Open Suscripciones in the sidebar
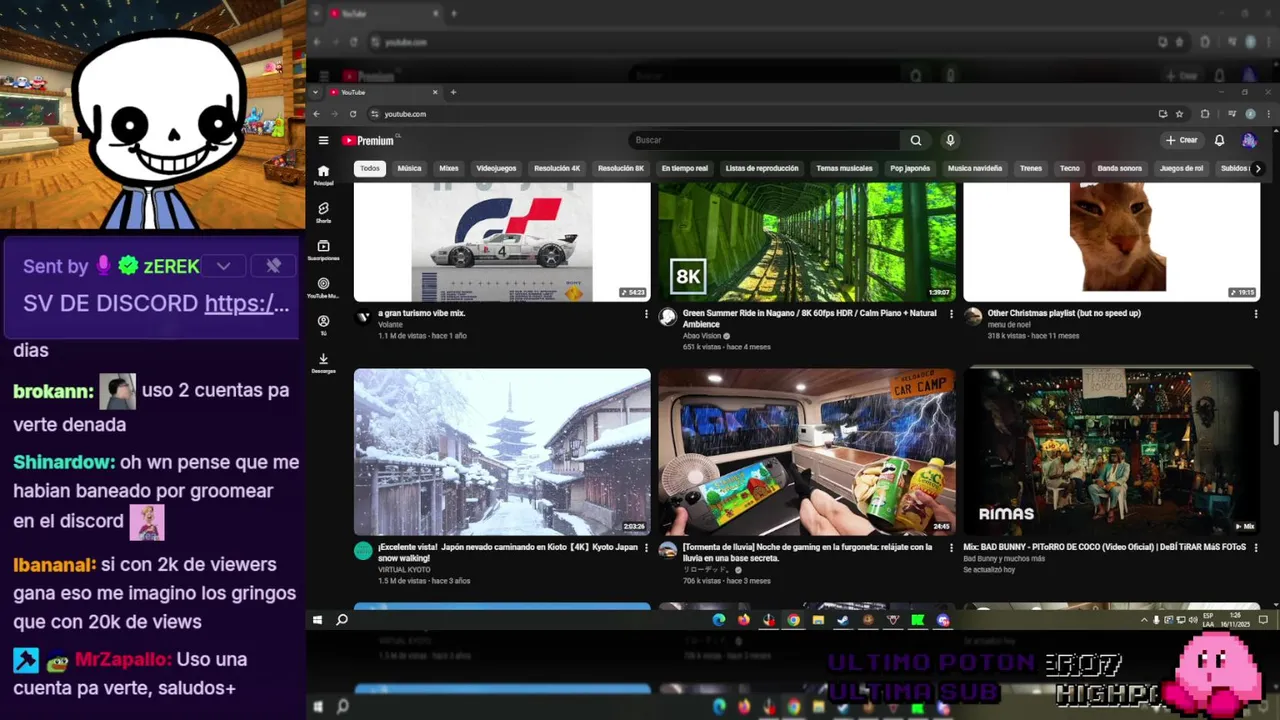1280x720 pixels. (323, 250)
